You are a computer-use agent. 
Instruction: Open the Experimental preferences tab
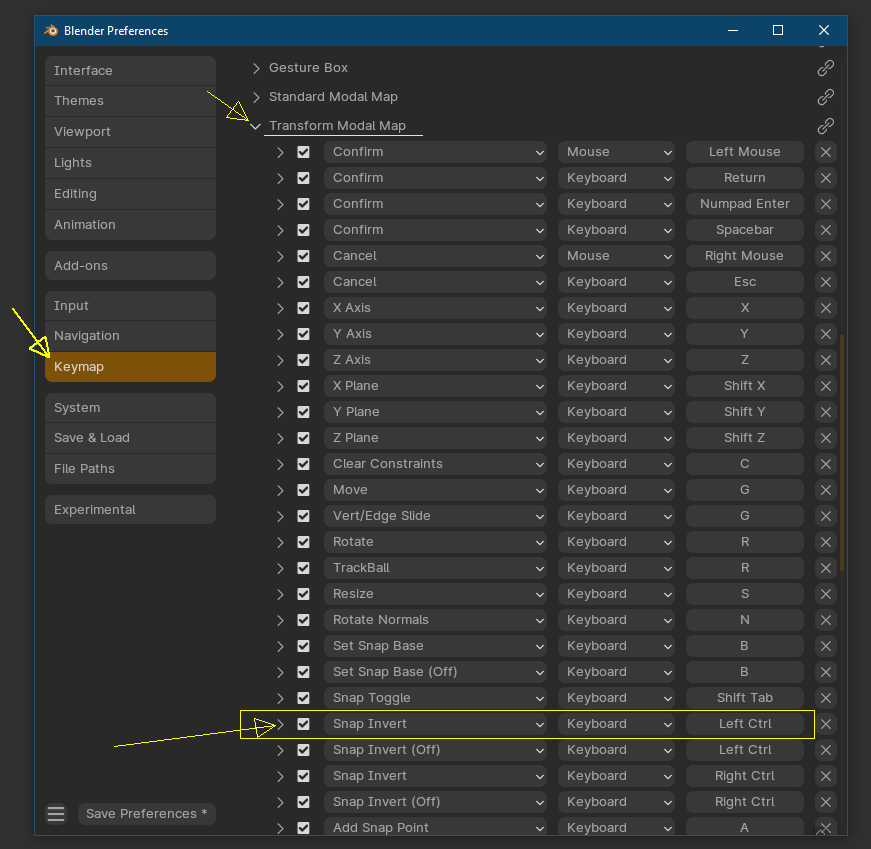[131, 510]
